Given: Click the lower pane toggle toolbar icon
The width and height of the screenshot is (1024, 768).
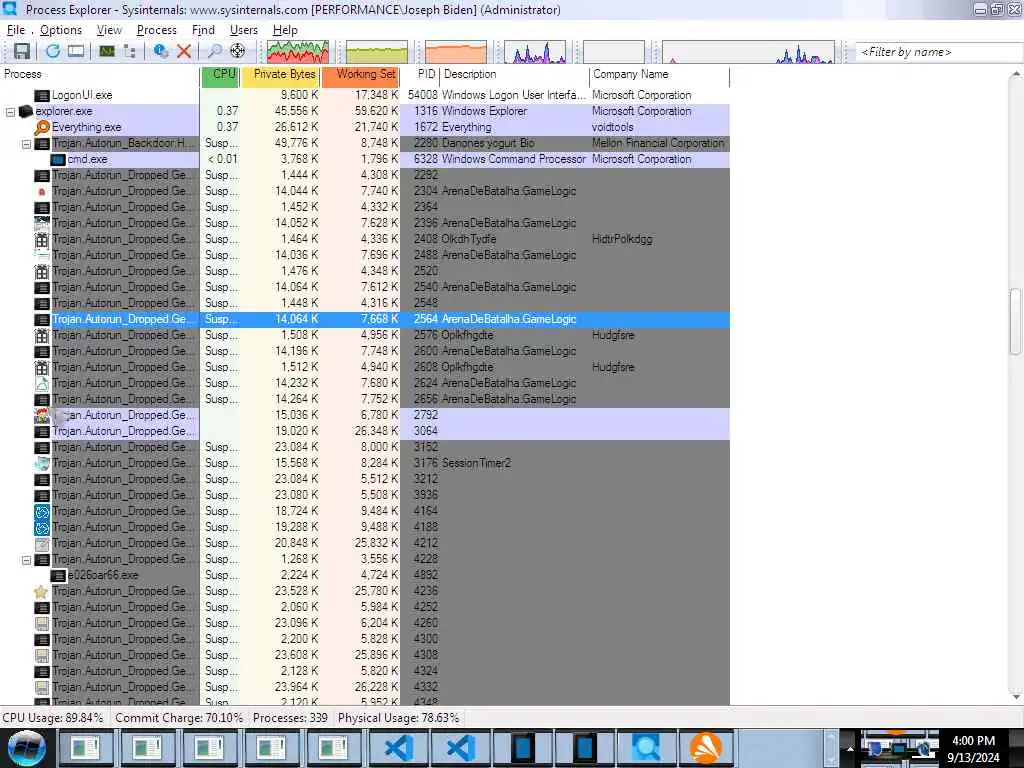Looking at the screenshot, I should point(76,51).
